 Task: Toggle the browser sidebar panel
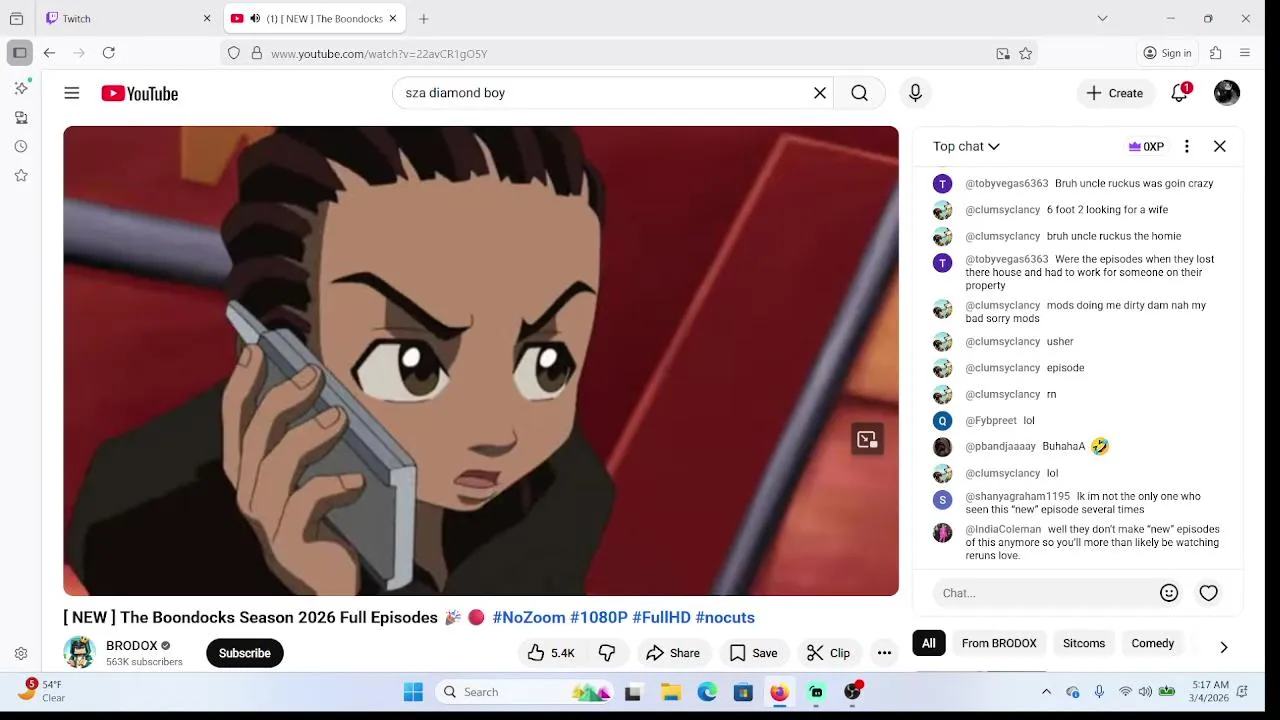19,53
